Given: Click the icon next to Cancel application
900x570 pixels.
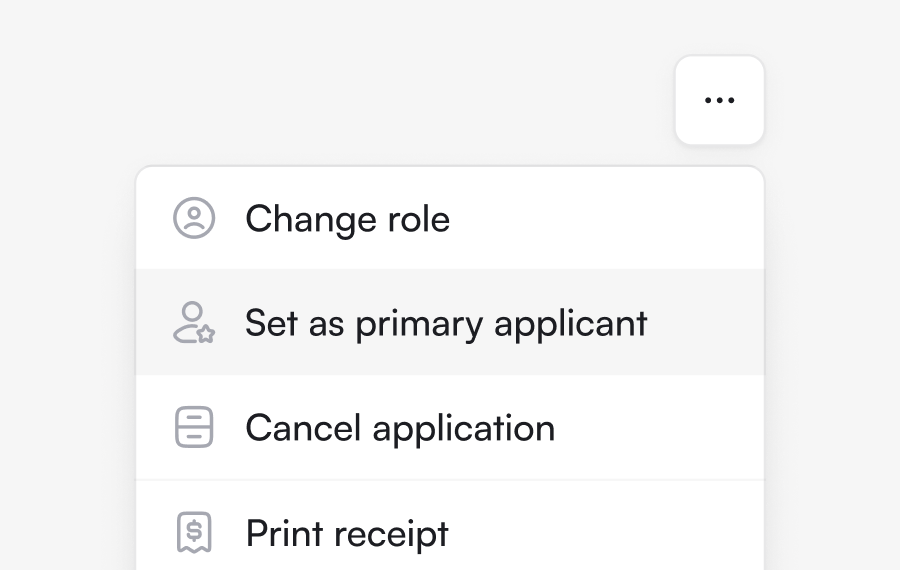Looking at the screenshot, I should (194, 428).
